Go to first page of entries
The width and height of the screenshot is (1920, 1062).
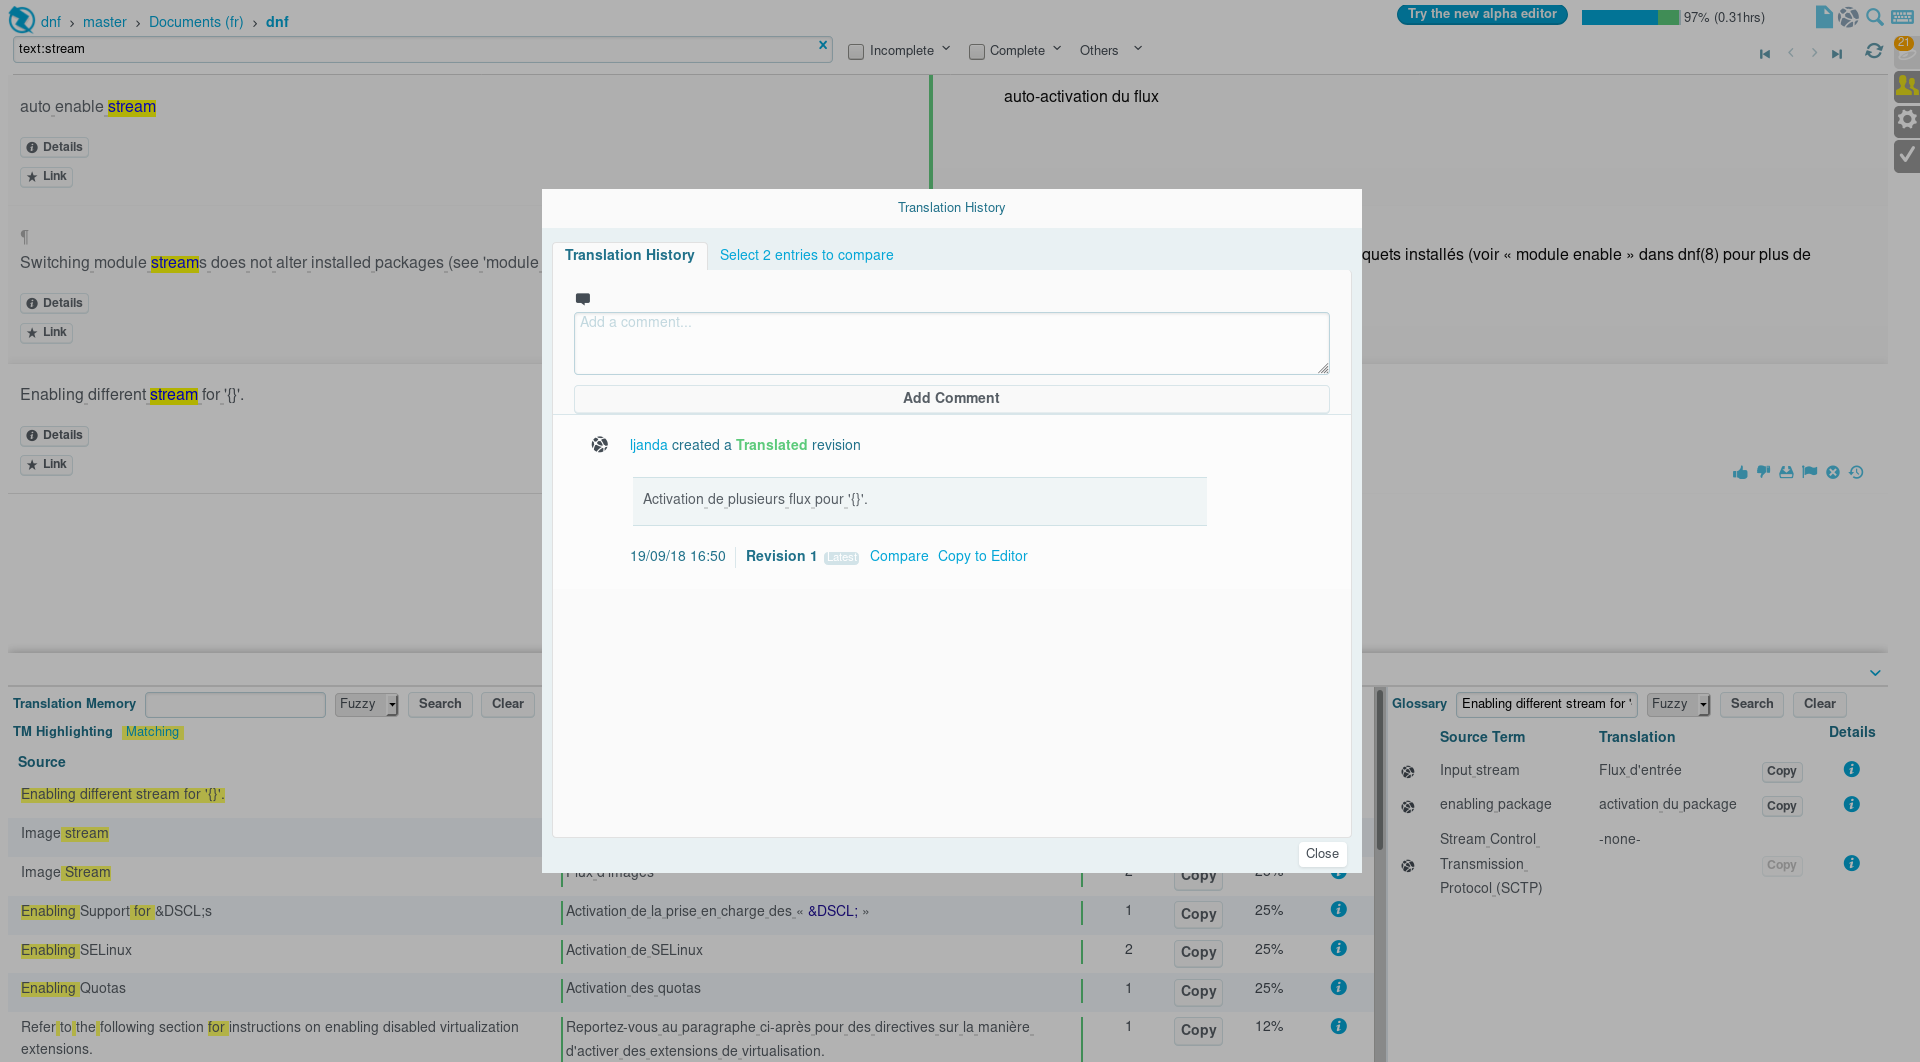pyautogui.click(x=1765, y=54)
